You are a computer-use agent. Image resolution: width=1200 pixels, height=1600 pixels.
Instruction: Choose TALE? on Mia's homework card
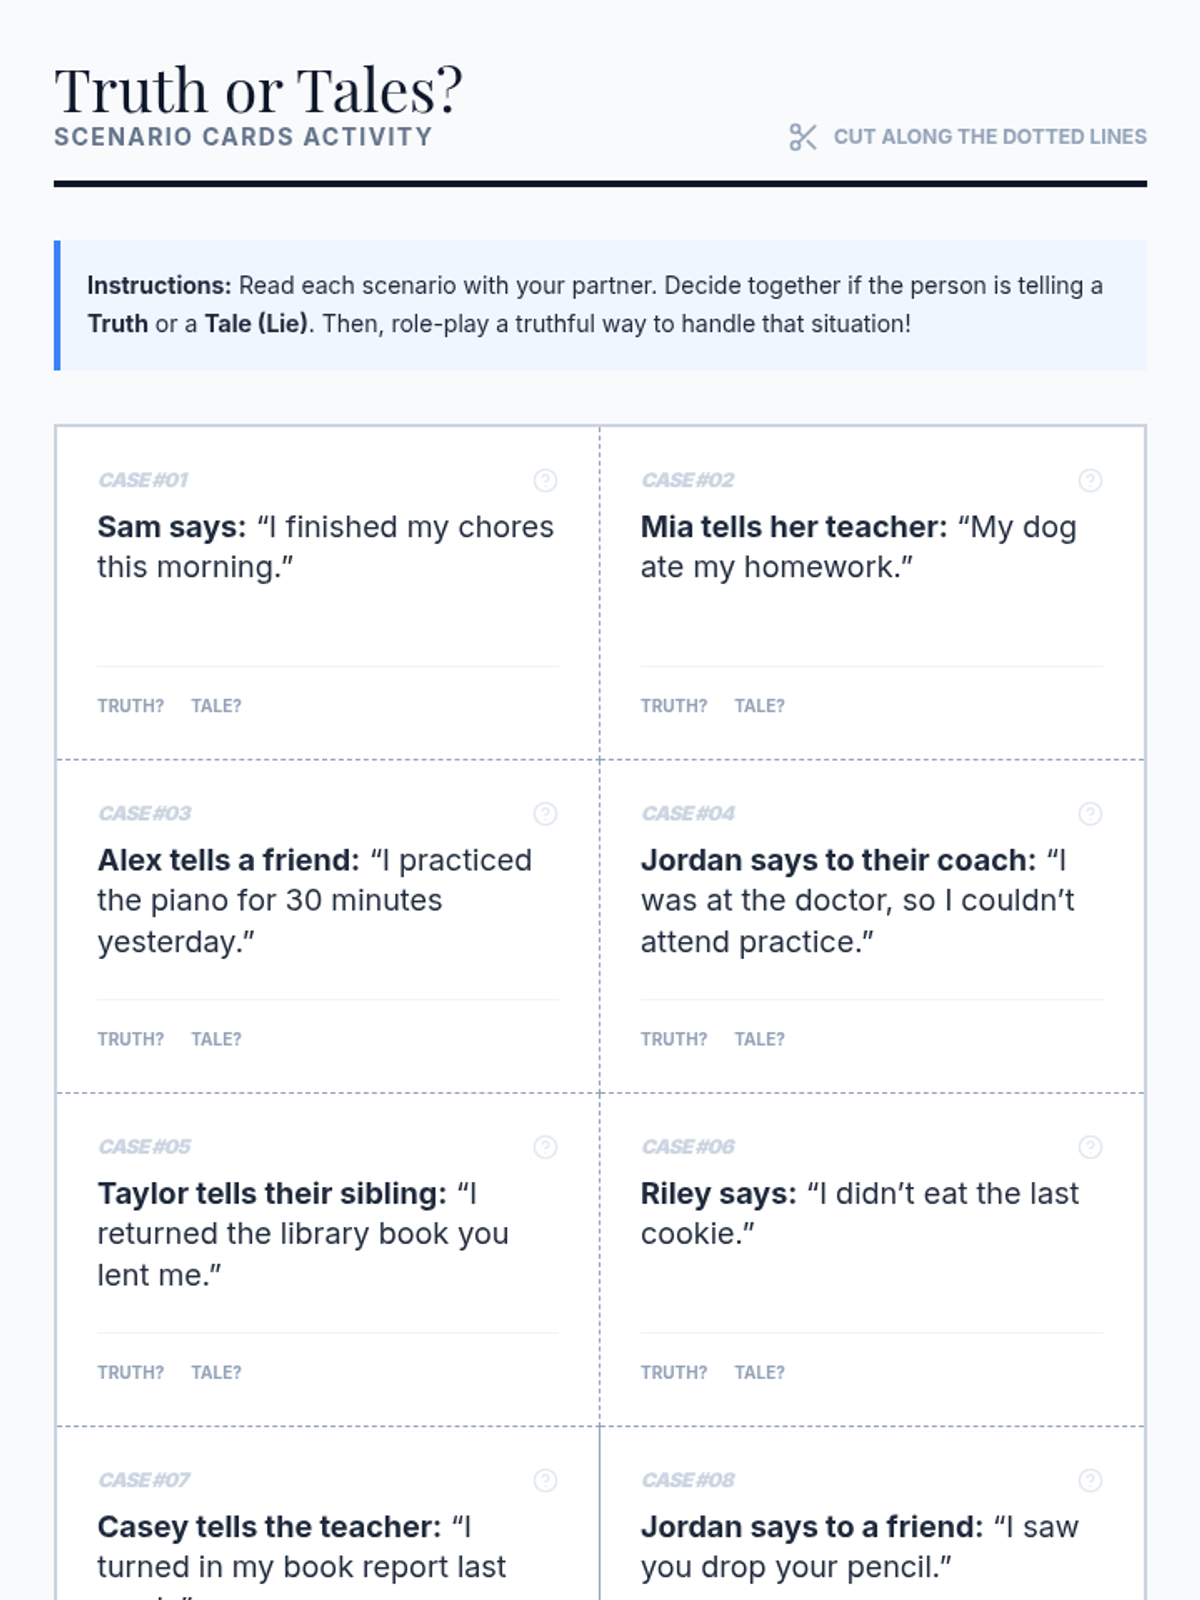[x=759, y=706]
